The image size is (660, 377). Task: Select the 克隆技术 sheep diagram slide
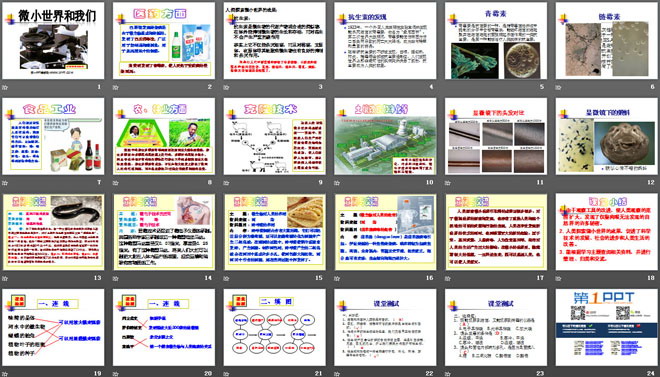coord(274,136)
